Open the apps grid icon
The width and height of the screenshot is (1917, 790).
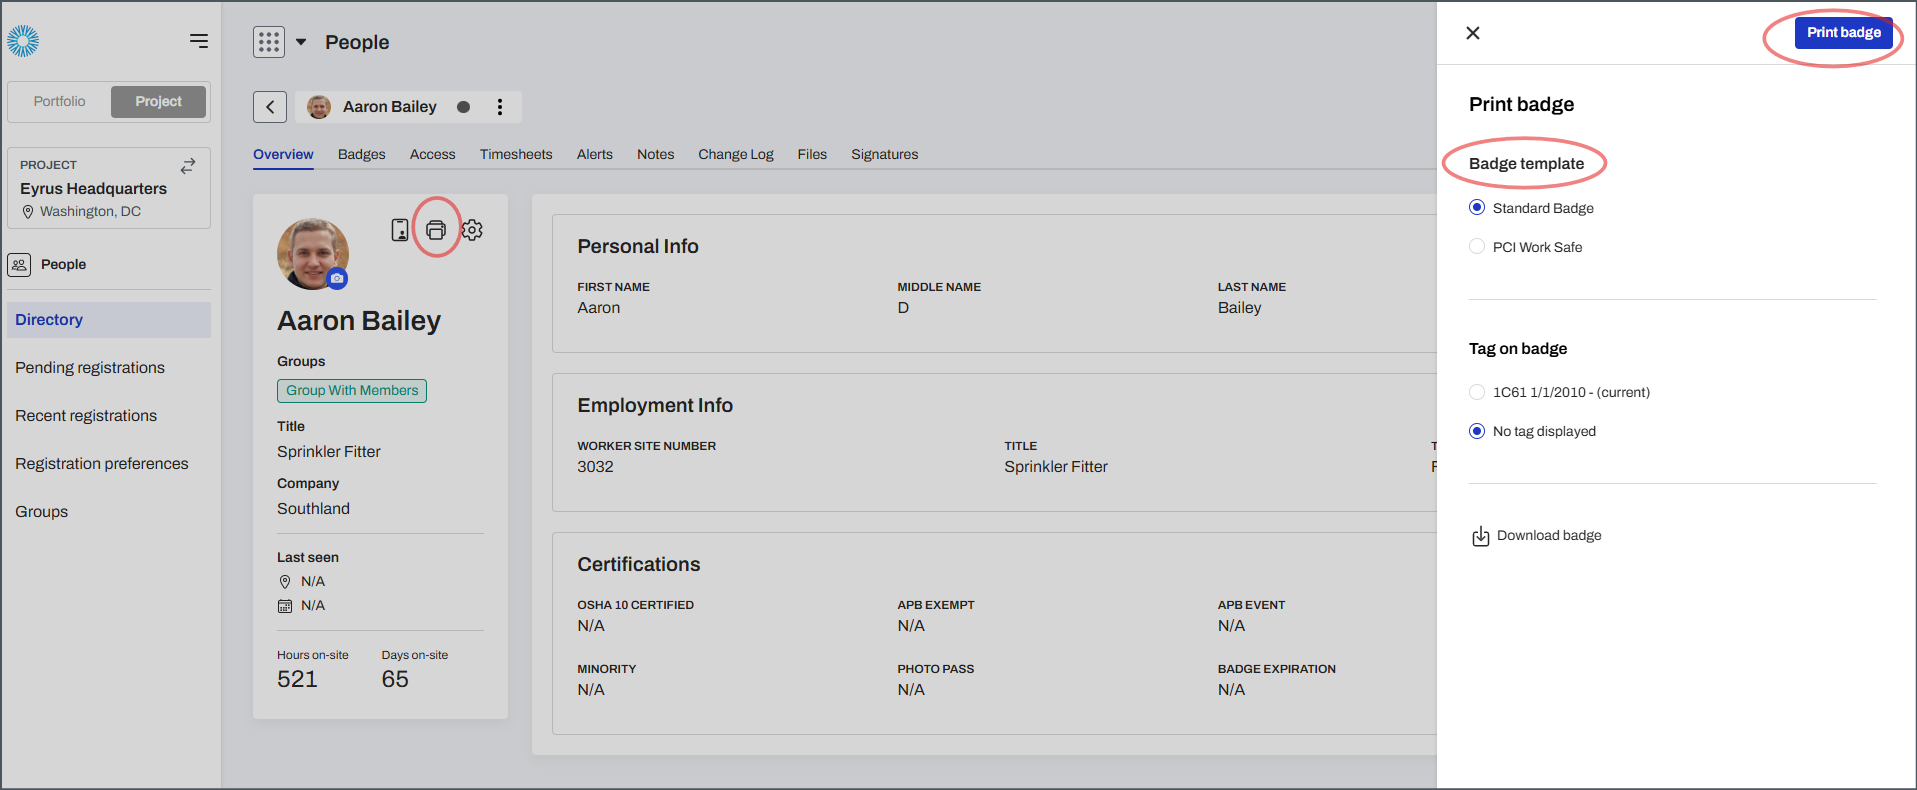(x=269, y=42)
